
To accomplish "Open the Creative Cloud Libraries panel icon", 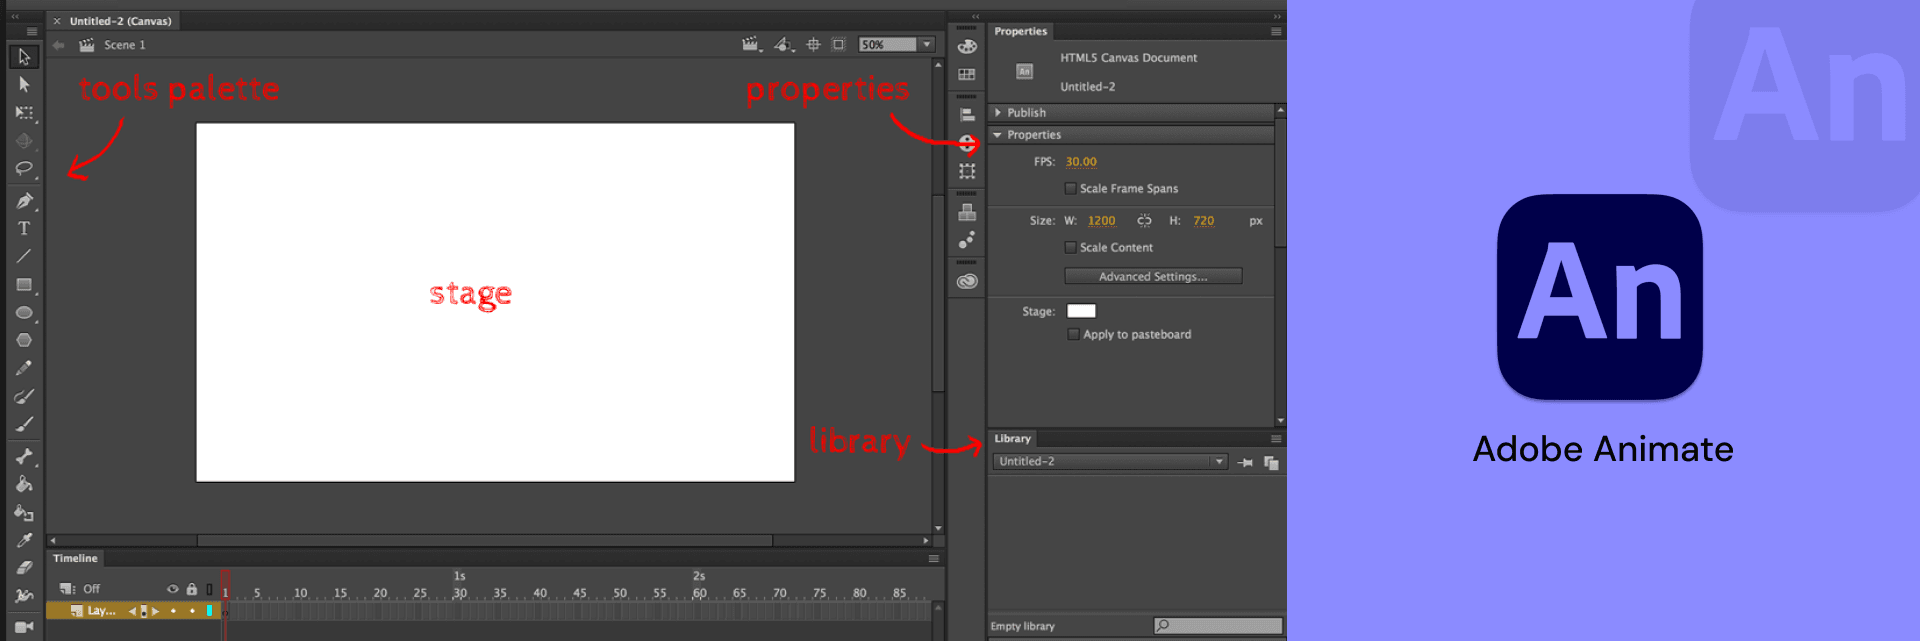I will point(967,281).
